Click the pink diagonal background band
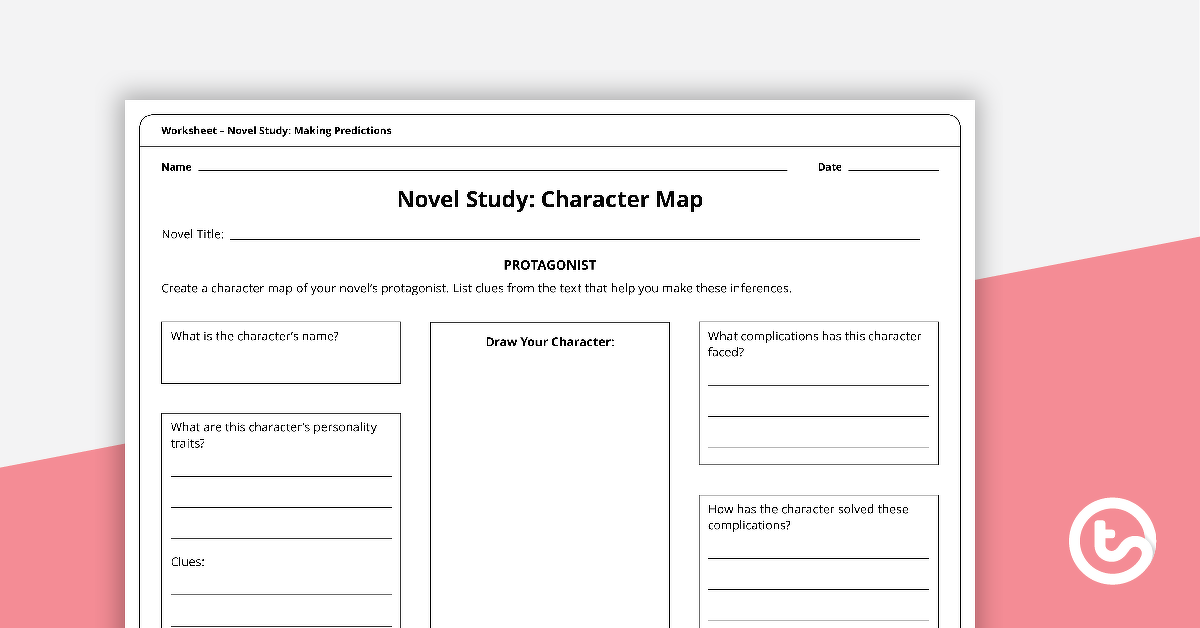Viewport: 1200px width, 628px height. 60,560
